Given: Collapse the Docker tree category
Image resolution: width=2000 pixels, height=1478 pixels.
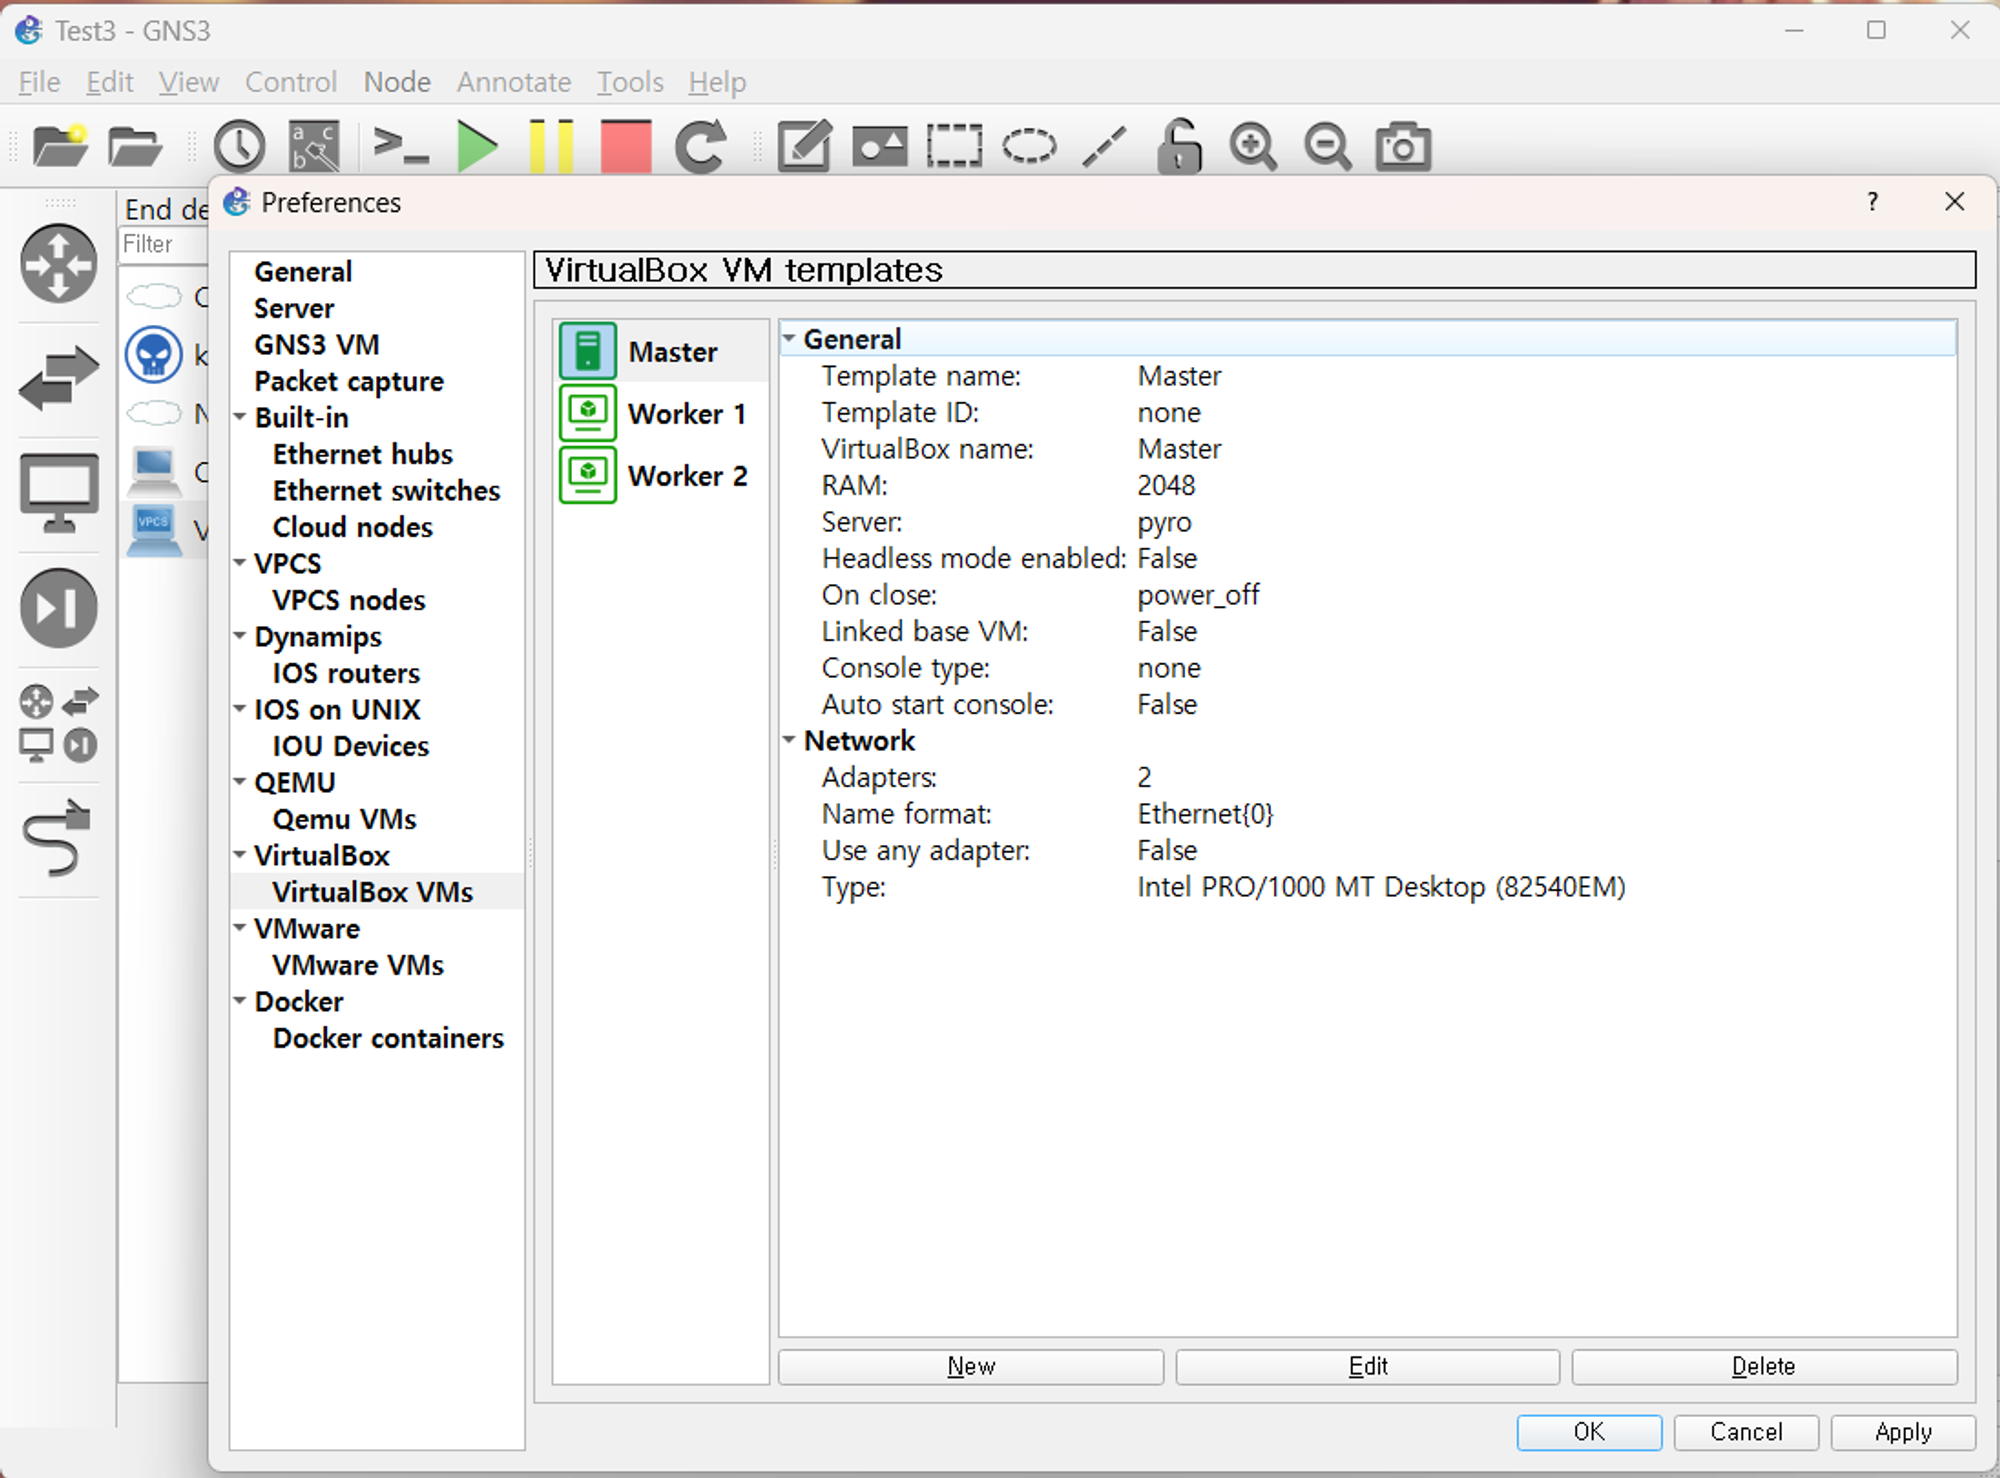Looking at the screenshot, I should pyautogui.click(x=240, y=1001).
